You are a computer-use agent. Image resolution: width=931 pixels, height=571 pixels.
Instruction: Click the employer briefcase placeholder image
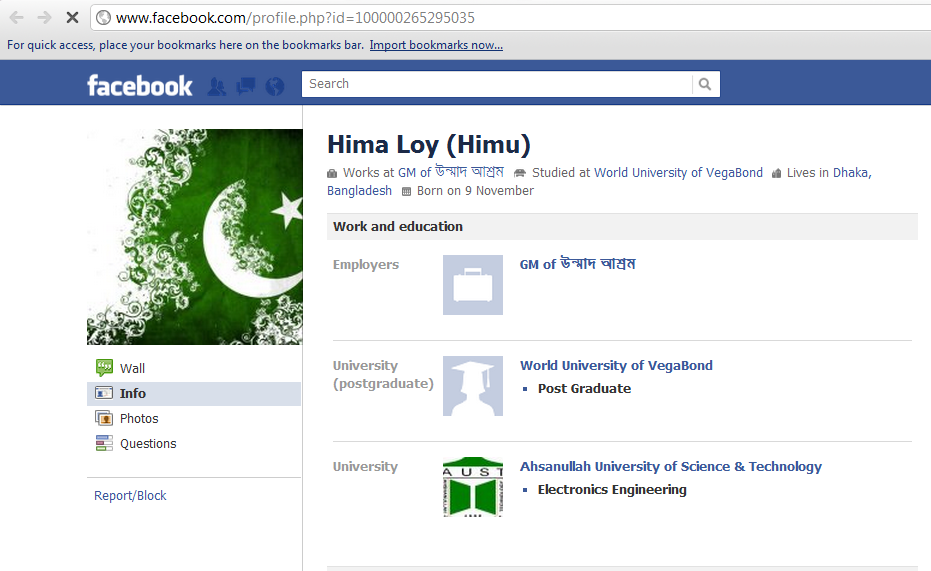[x=473, y=285]
